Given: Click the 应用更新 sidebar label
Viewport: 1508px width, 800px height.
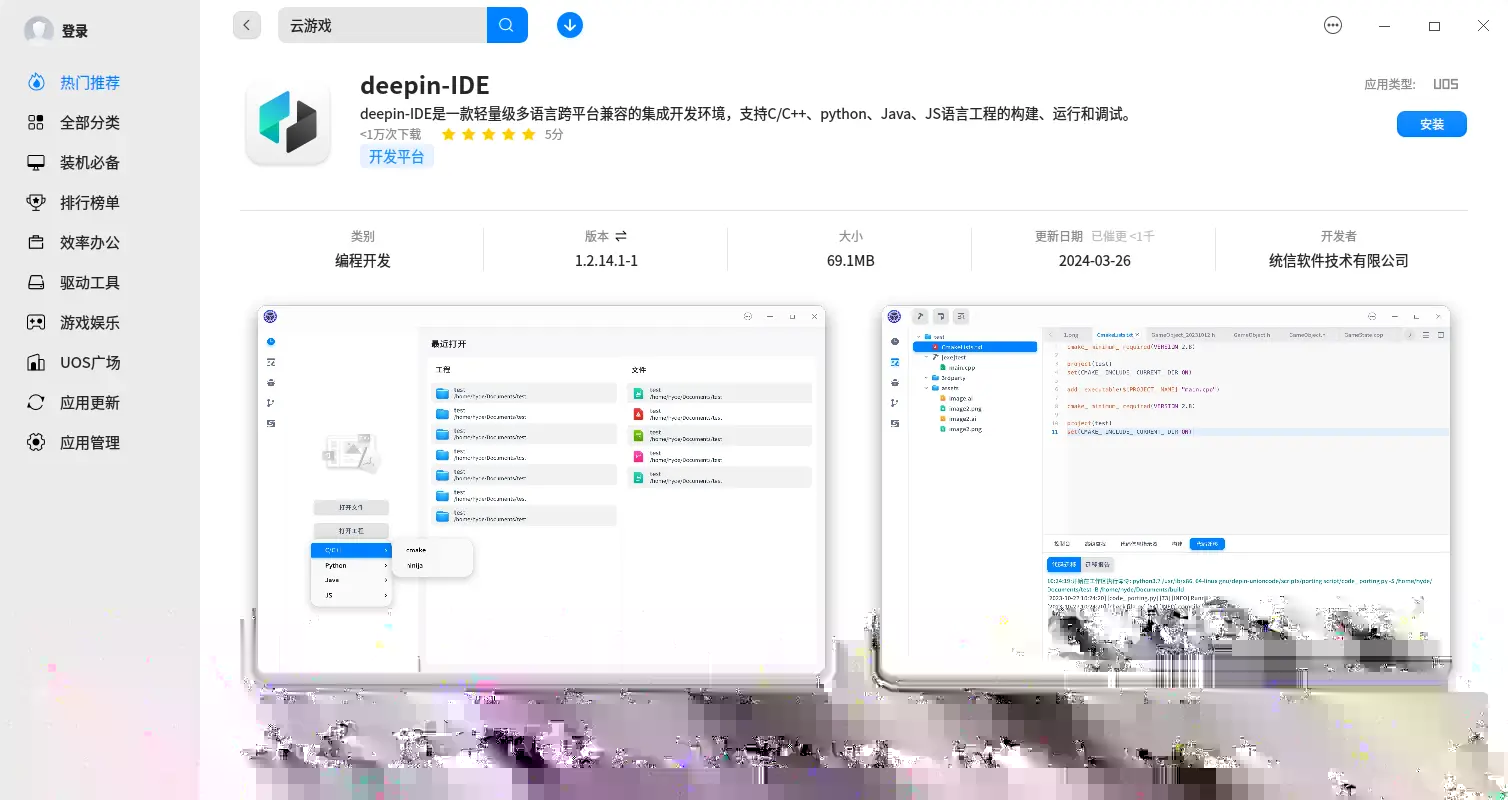Looking at the screenshot, I should (x=90, y=402).
